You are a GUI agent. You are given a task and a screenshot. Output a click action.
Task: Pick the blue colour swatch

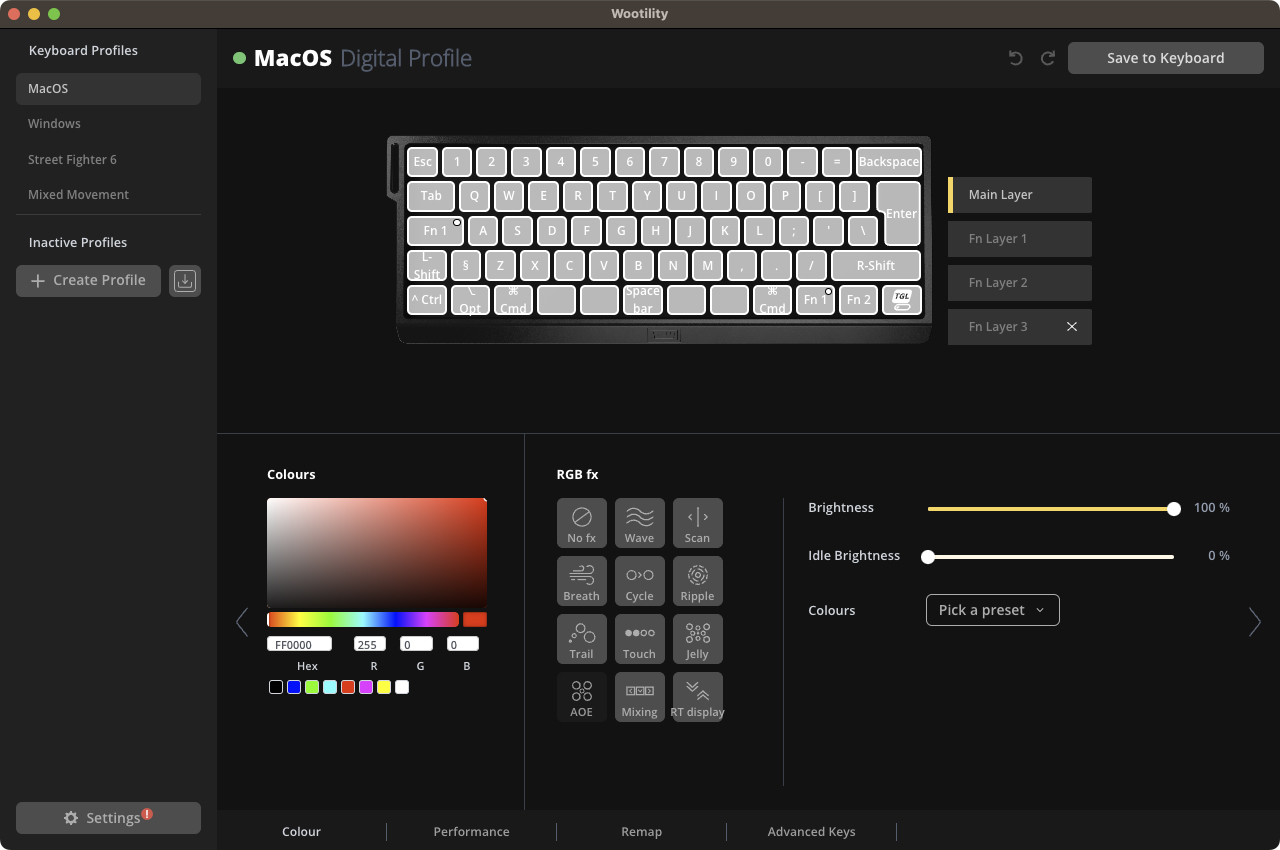click(294, 687)
